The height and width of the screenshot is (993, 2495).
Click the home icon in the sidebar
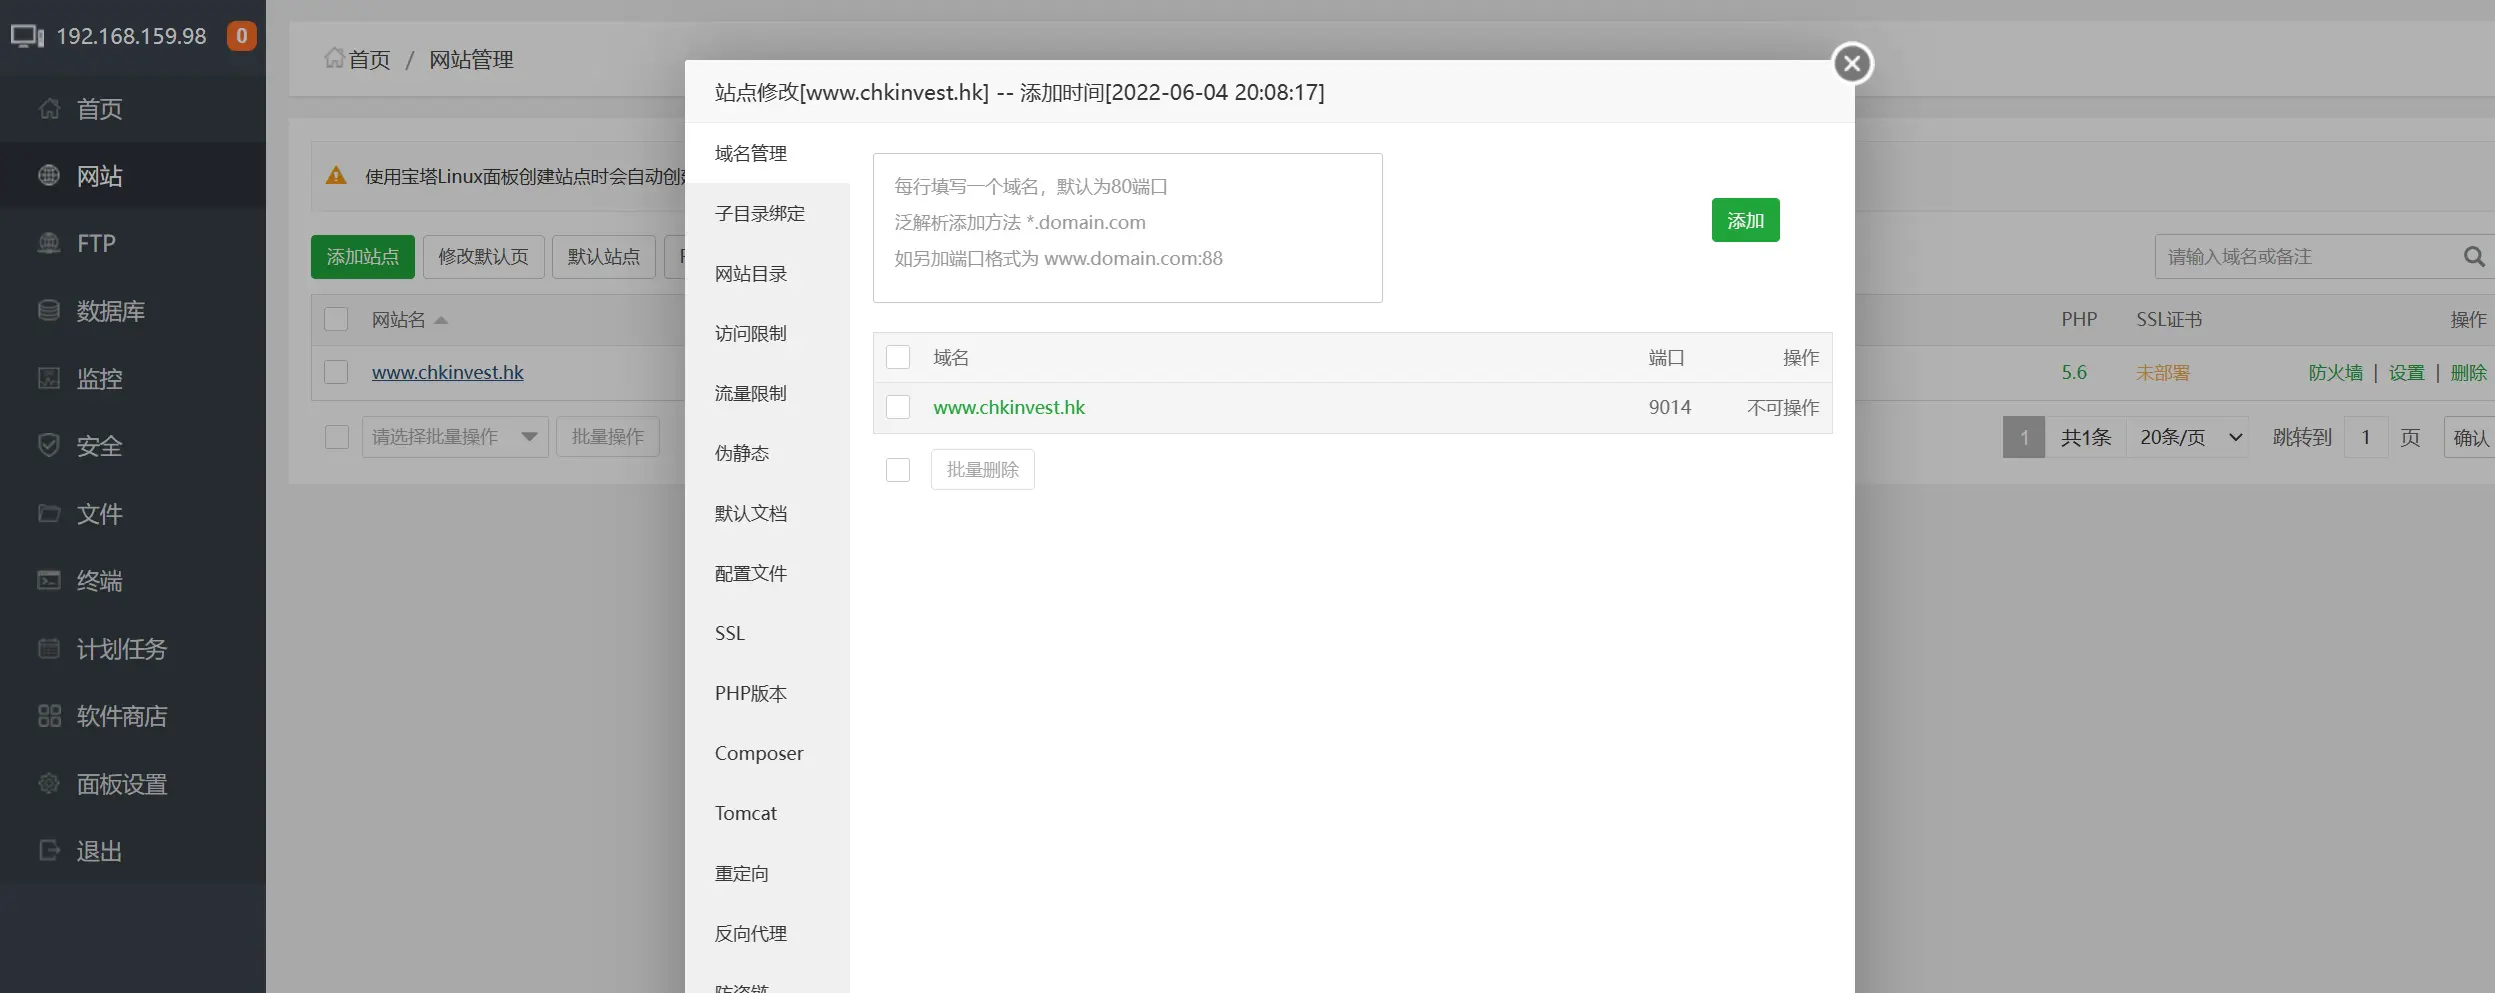tap(49, 109)
